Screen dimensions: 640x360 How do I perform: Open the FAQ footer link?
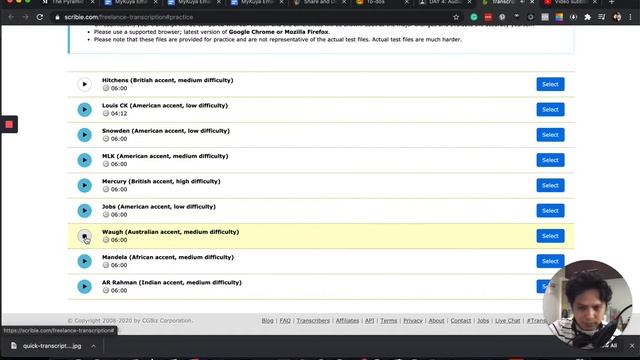pos(285,320)
